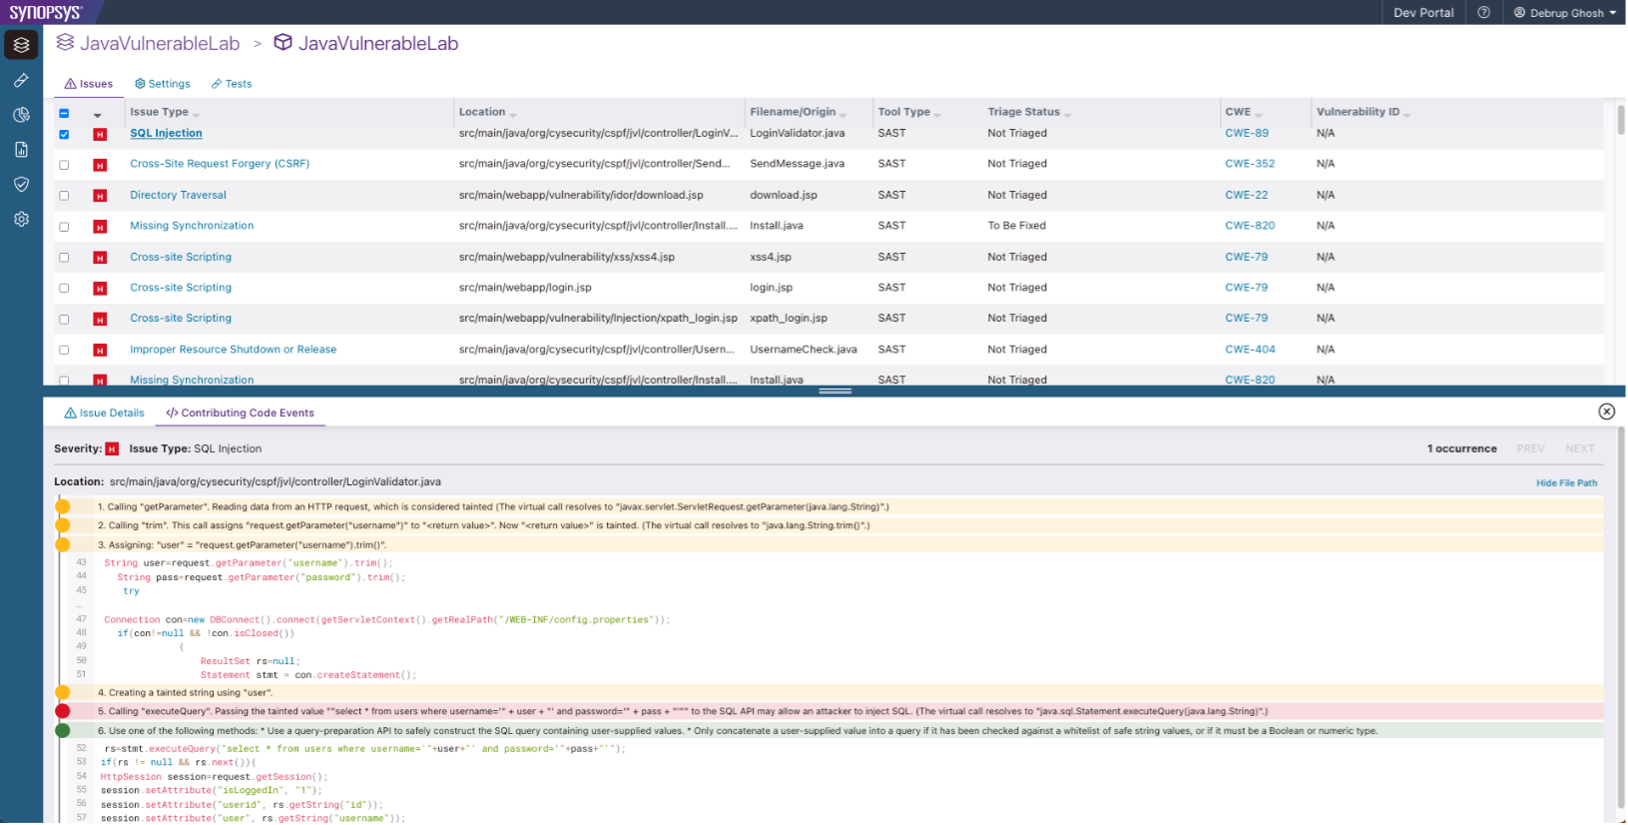The height and width of the screenshot is (825, 1628).
Task: Uncheck the SQL Injection row checkbox
Action: point(64,134)
